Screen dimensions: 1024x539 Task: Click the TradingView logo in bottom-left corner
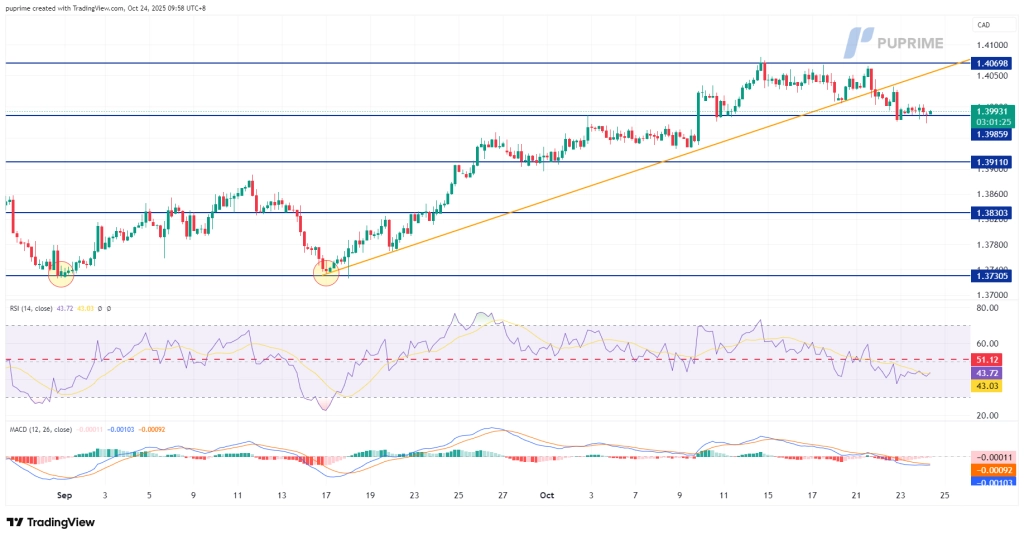point(50,522)
